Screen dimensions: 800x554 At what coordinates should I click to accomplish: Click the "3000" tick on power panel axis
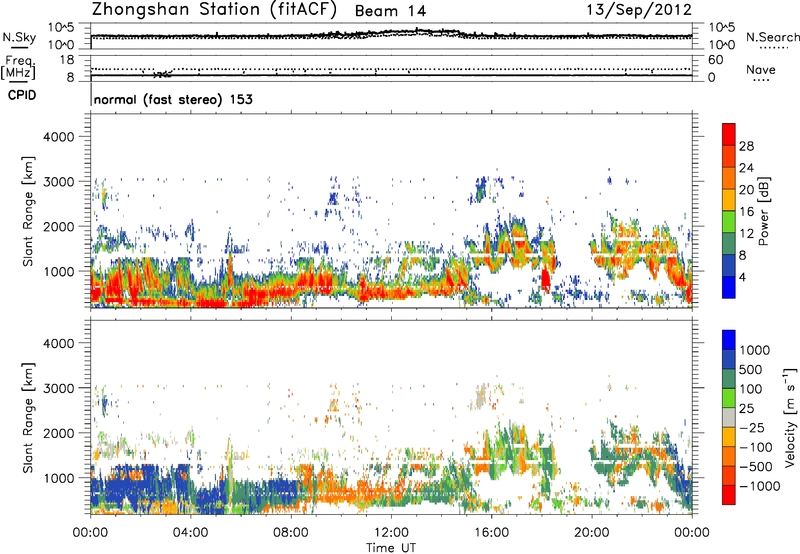click(58, 182)
